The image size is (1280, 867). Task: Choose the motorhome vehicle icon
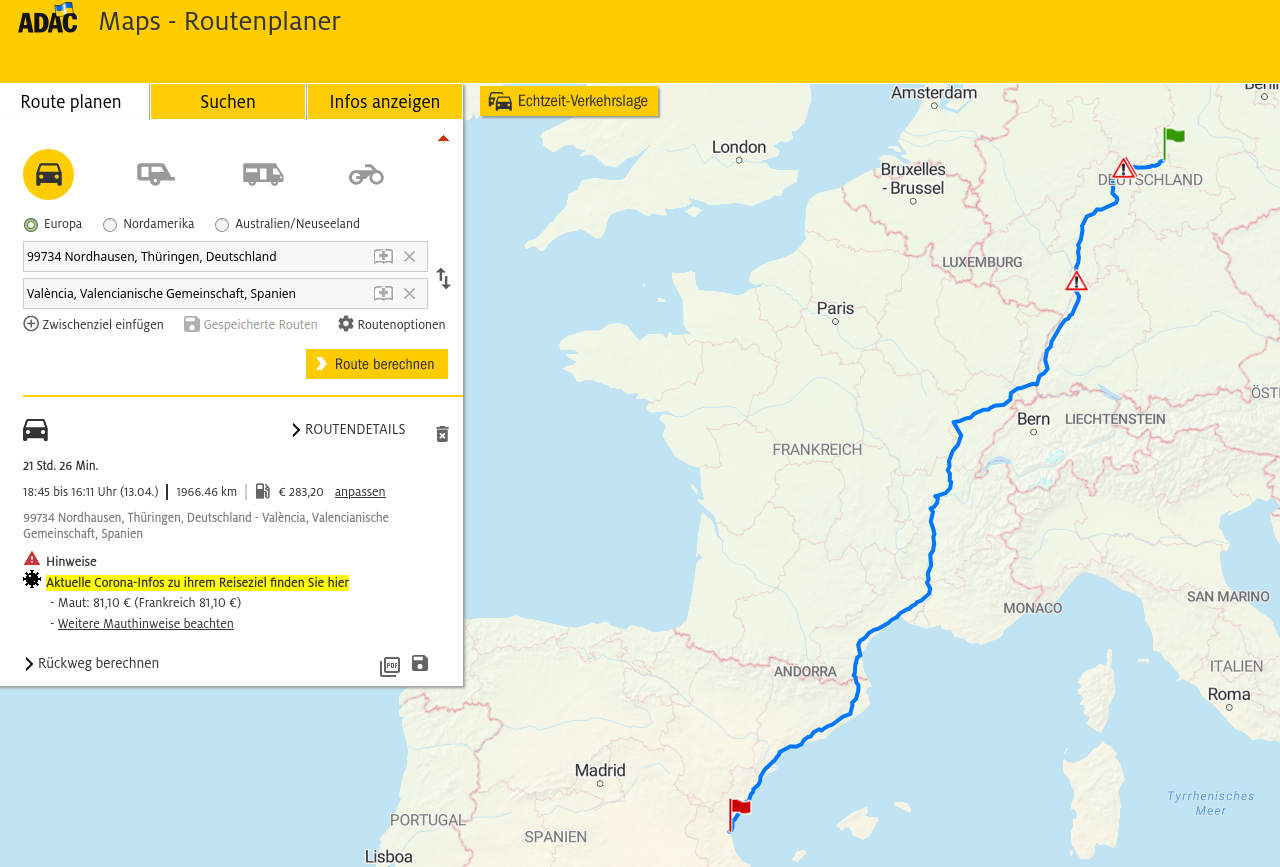point(263,174)
